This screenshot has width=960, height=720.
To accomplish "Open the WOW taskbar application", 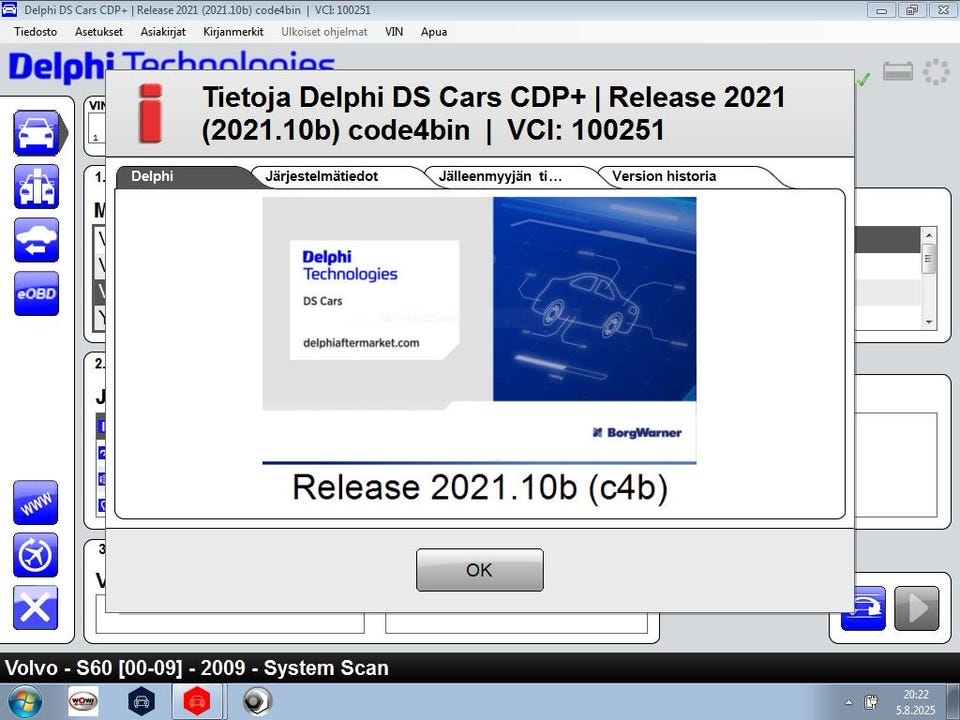I will click(x=83, y=702).
